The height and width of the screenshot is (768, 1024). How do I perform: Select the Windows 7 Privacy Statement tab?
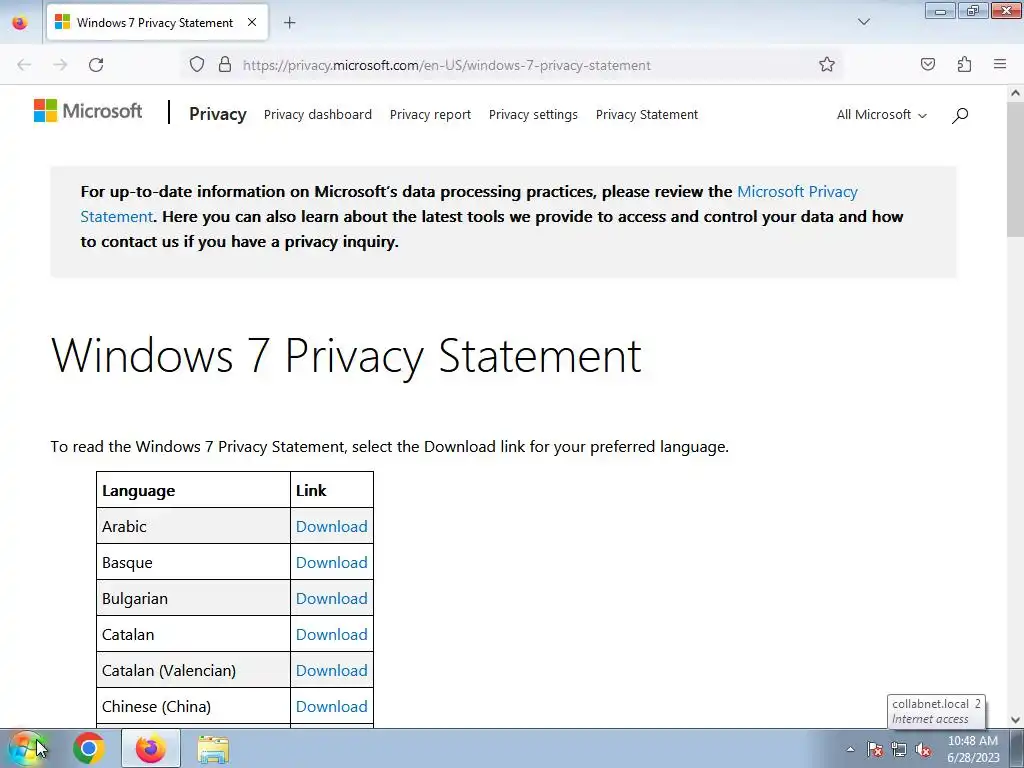click(157, 23)
